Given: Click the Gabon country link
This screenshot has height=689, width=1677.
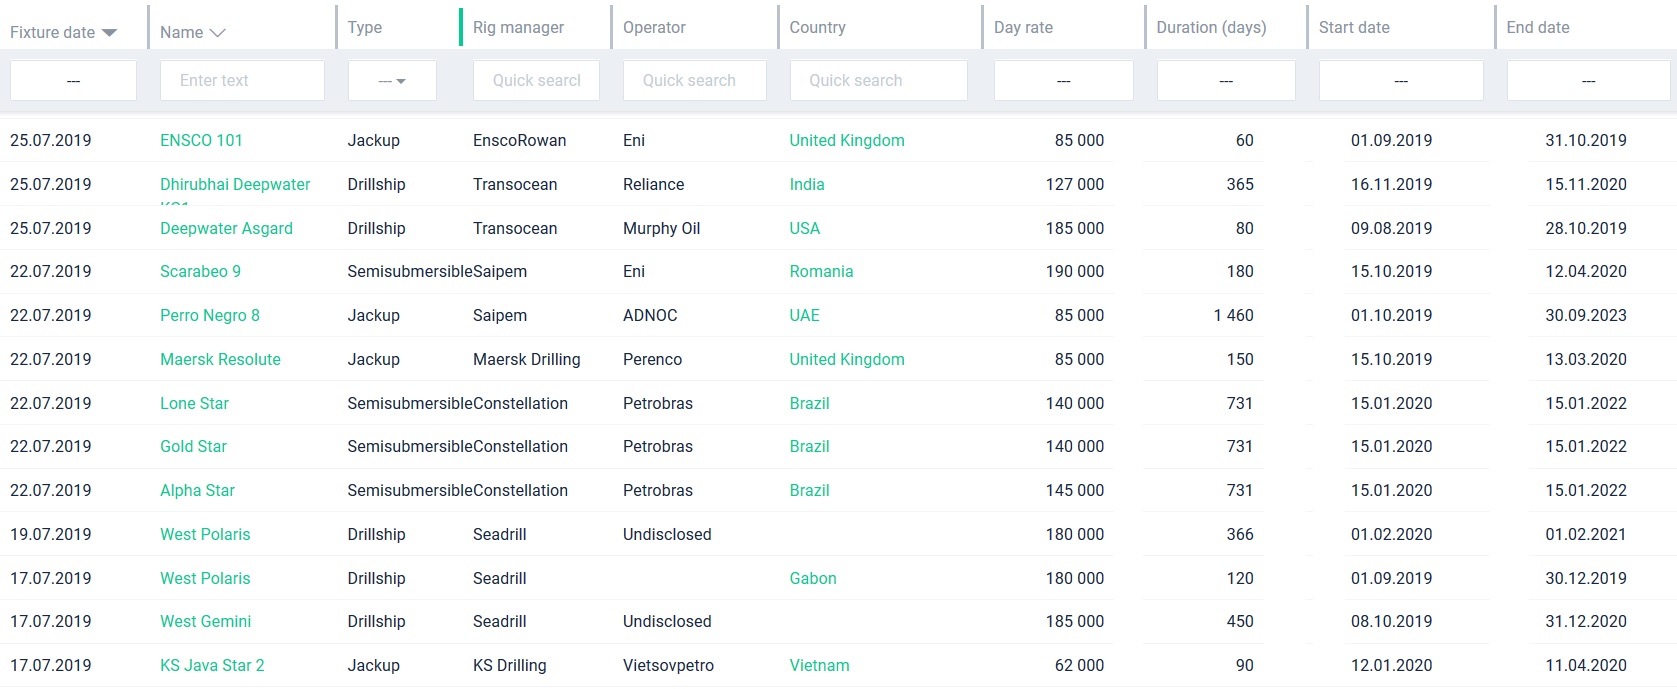Looking at the screenshot, I should click(x=812, y=579).
